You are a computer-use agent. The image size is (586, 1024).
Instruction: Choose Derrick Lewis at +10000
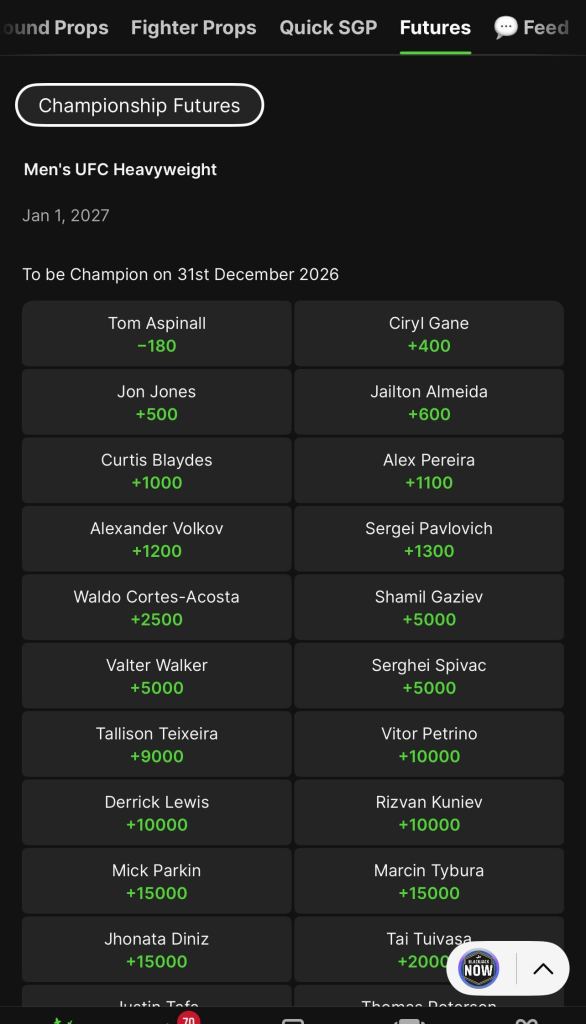pos(157,812)
